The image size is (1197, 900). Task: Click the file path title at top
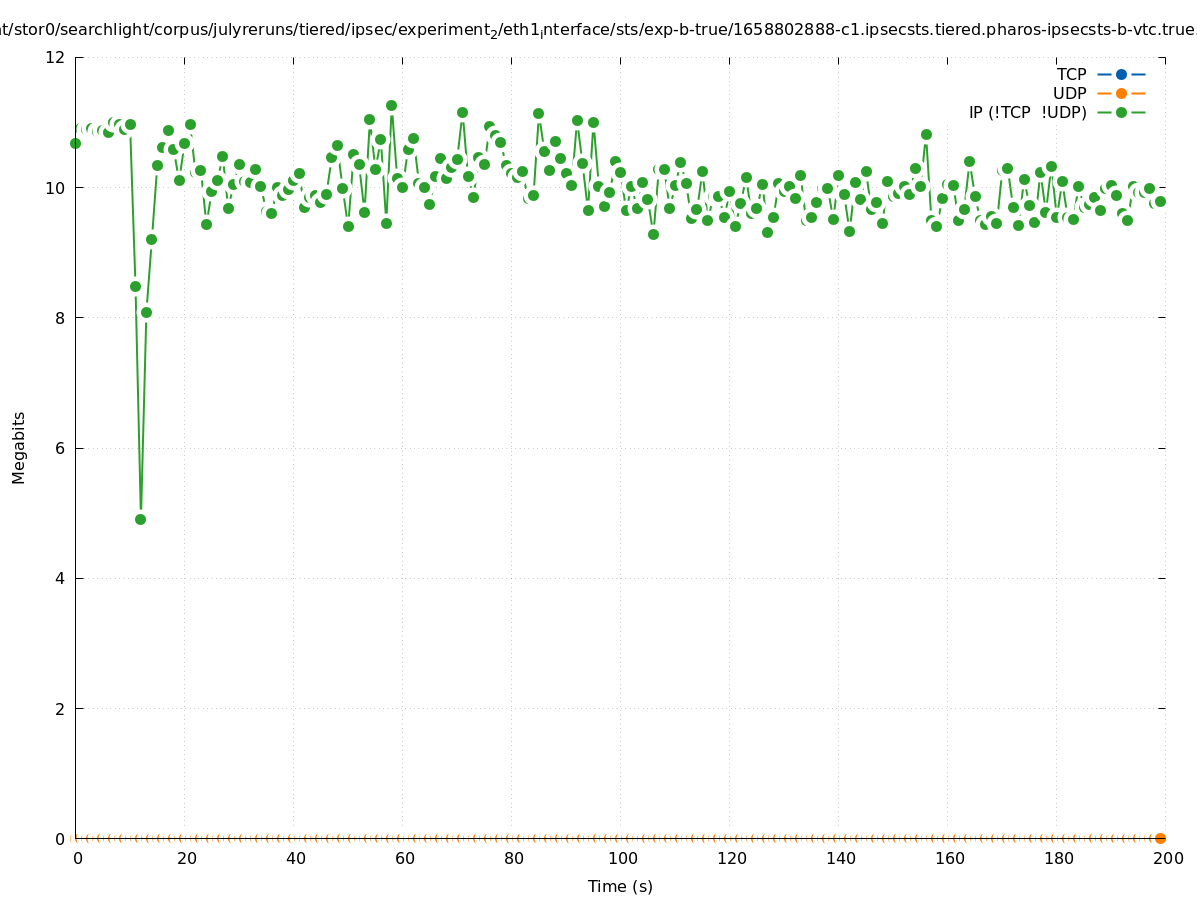(x=598, y=30)
